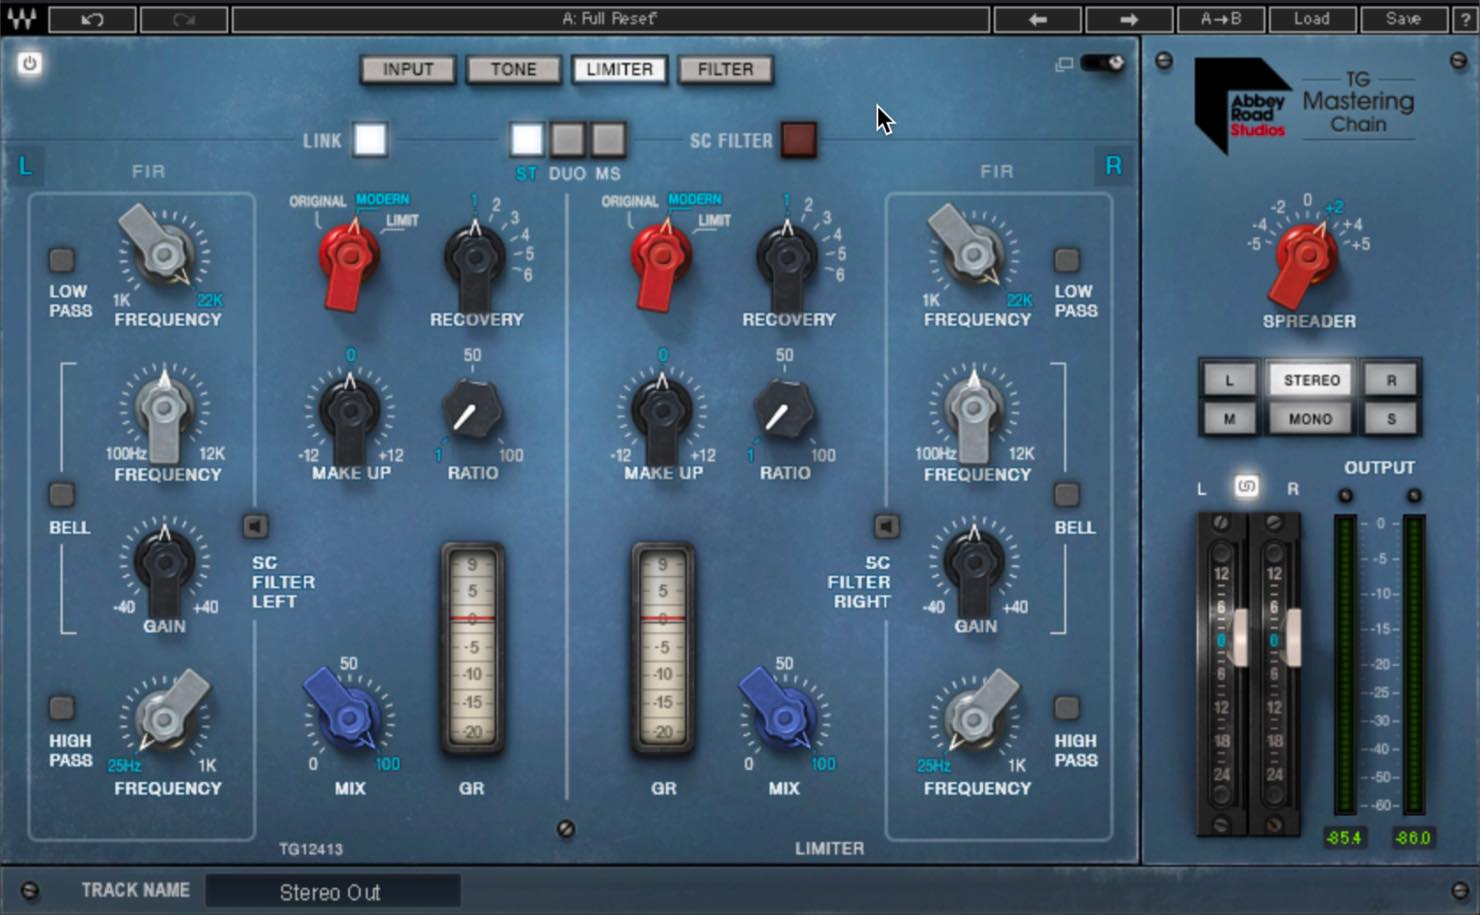Viewport: 1480px width, 915px height.
Task: Click the left Bell Gain knob
Action: (x=163, y=567)
